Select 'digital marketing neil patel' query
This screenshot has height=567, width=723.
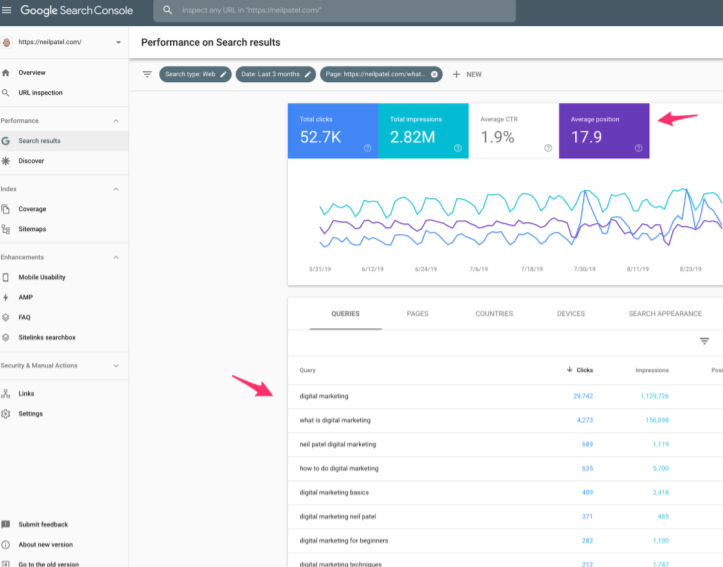click(x=505, y=517)
